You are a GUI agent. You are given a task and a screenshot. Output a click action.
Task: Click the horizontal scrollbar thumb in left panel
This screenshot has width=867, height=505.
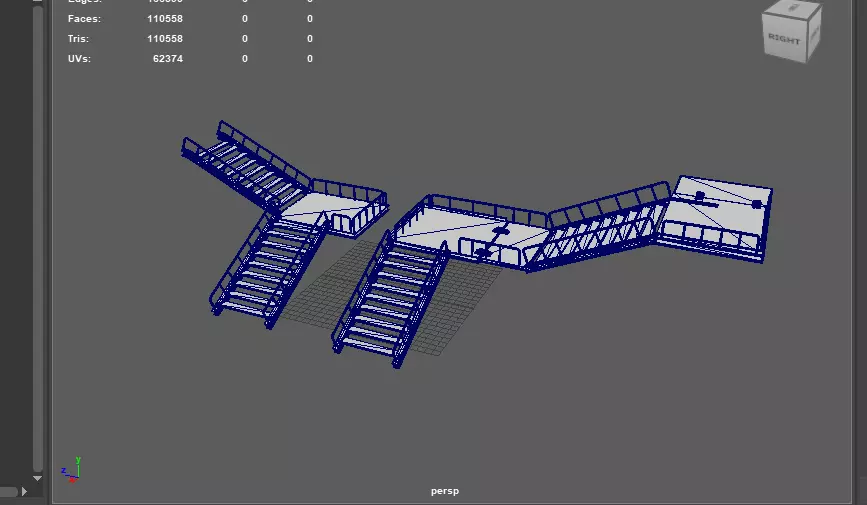pyautogui.click(x=9, y=491)
